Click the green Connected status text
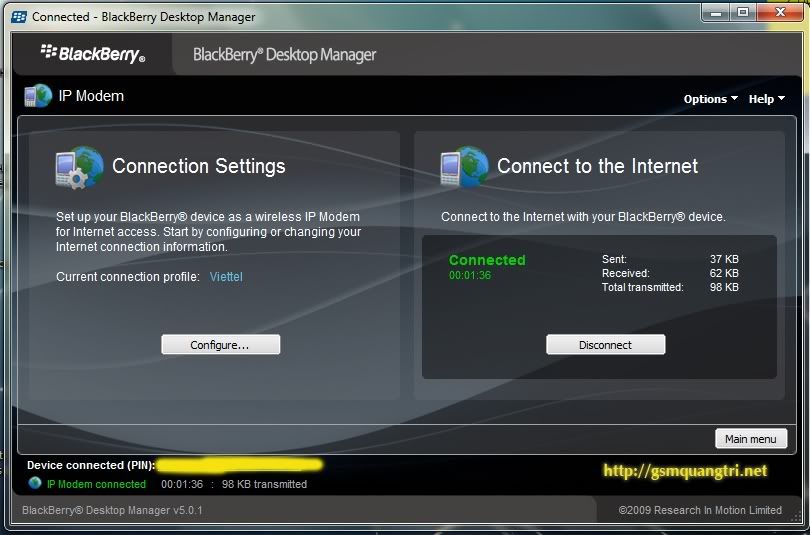This screenshot has width=810, height=535. pyautogui.click(x=487, y=260)
